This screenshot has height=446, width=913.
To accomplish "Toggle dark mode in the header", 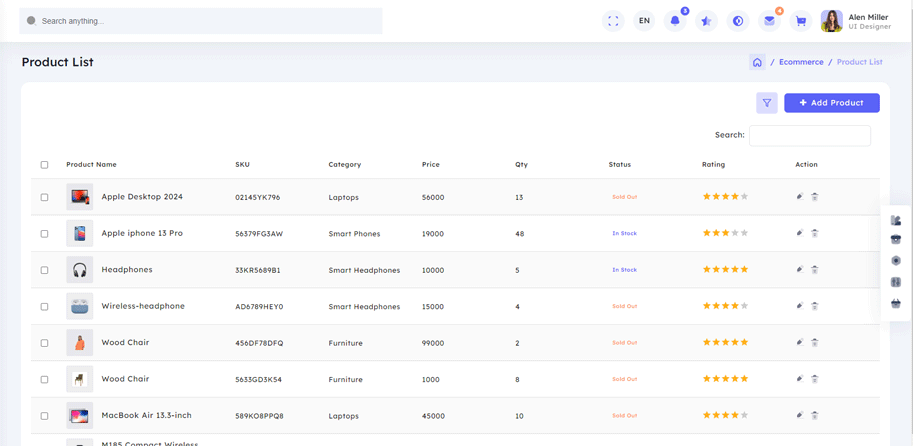I will [x=738, y=21].
